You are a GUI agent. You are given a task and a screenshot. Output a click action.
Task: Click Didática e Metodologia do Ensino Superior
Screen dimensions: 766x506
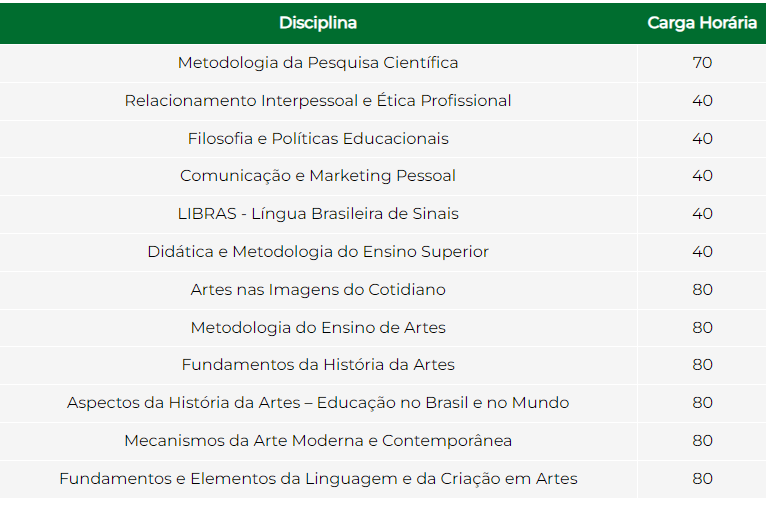point(318,252)
